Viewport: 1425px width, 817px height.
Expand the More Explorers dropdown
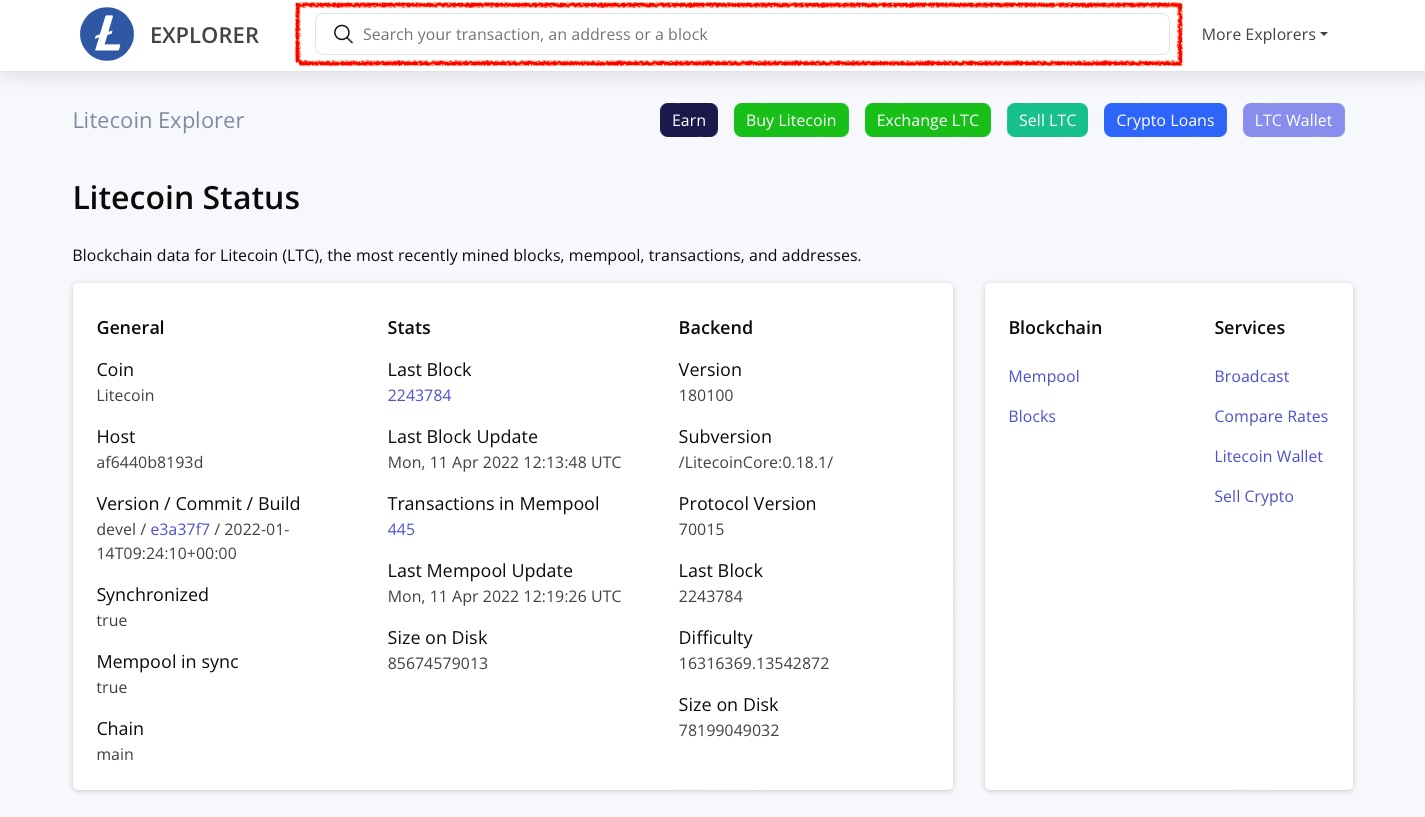pyautogui.click(x=1264, y=35)
